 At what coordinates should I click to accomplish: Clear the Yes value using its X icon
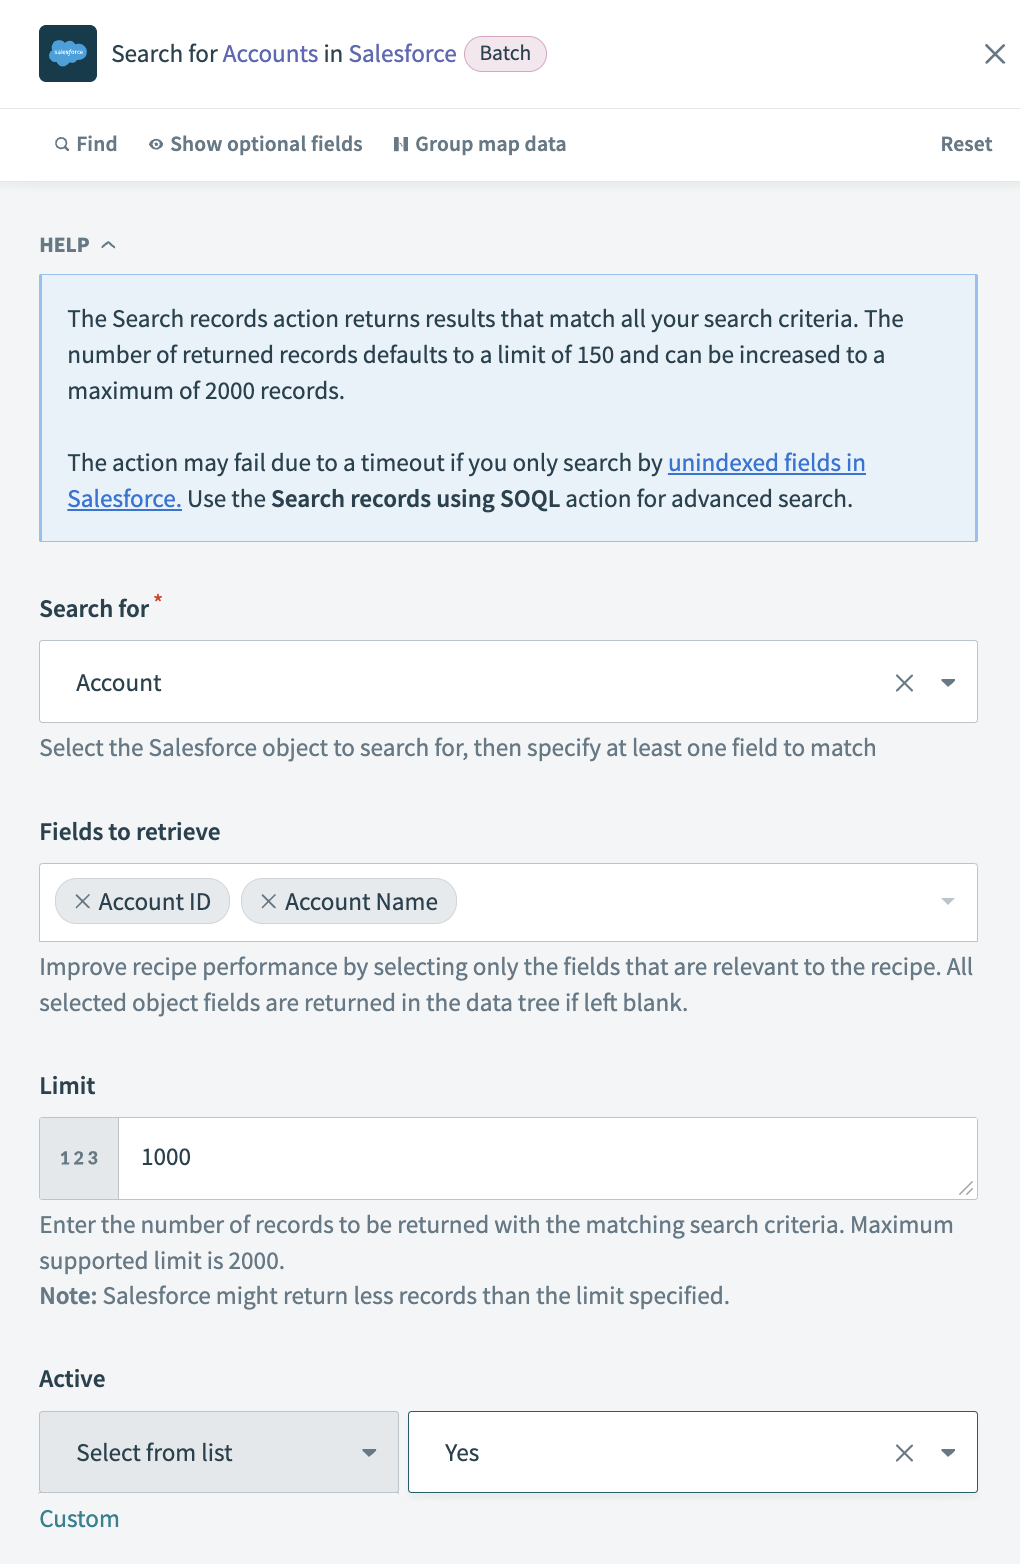coord(905,1452)
